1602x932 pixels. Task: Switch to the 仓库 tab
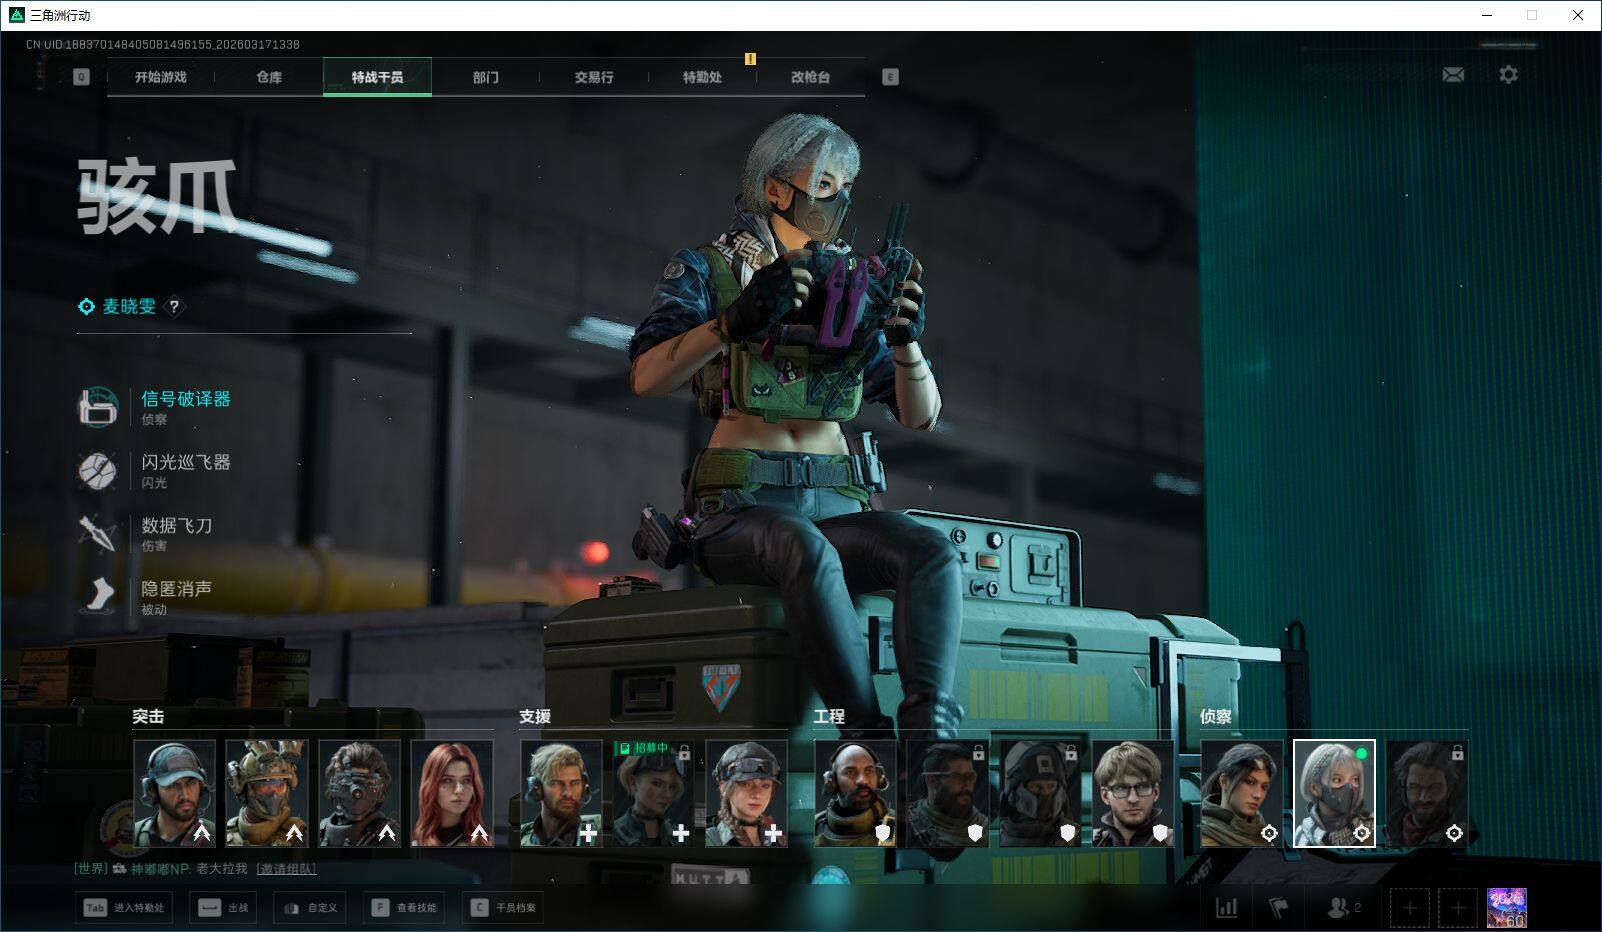coord(269,77)
